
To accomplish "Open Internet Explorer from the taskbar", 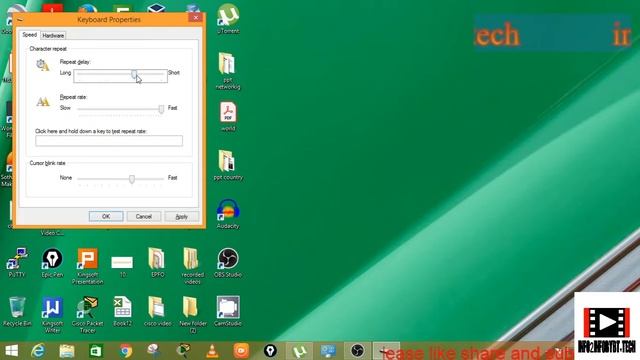I will tap(38, 351).
